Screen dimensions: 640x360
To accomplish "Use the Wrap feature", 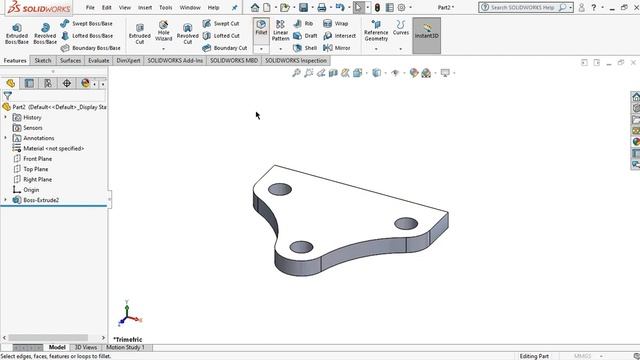I will click(x=335, y=24).
